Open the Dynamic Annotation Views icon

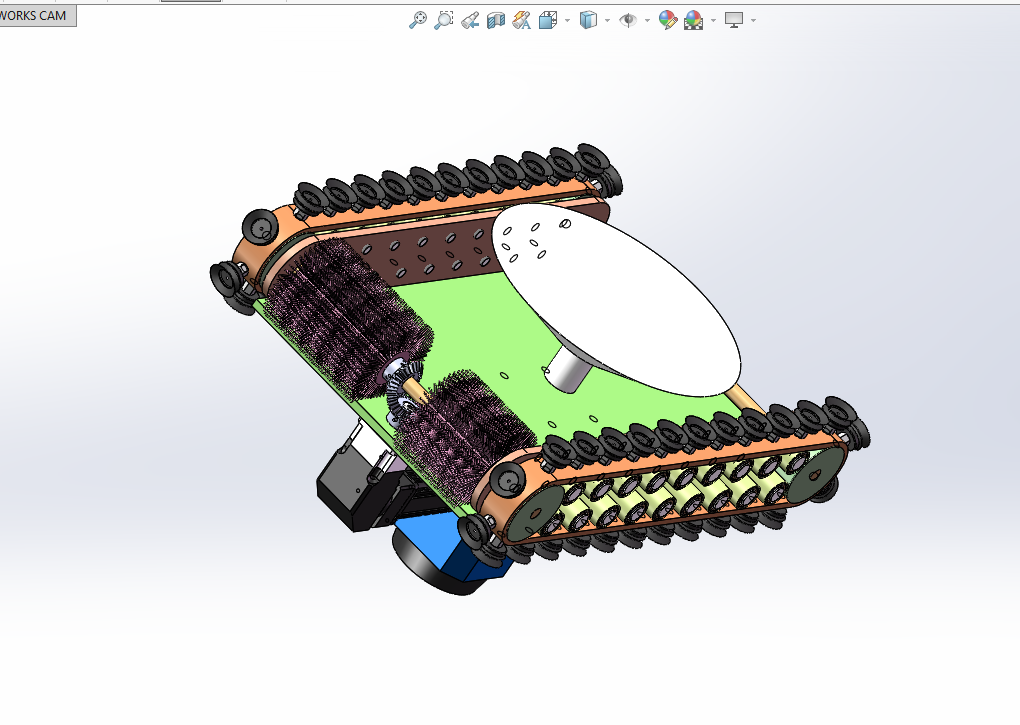pyautogui.click(x=522, y=20)
